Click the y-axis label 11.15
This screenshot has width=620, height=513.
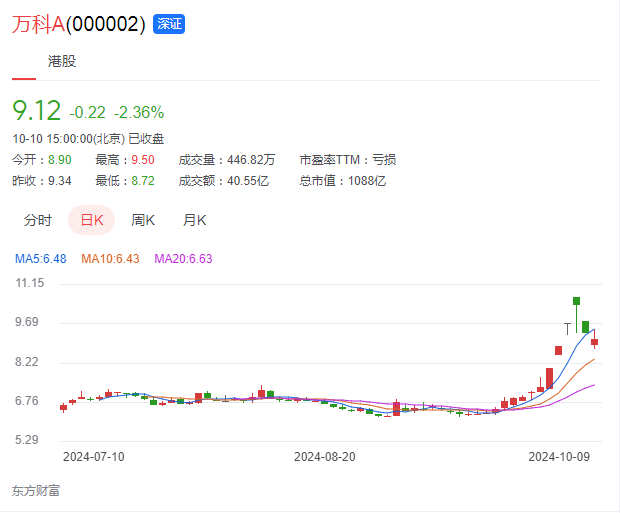30,283
